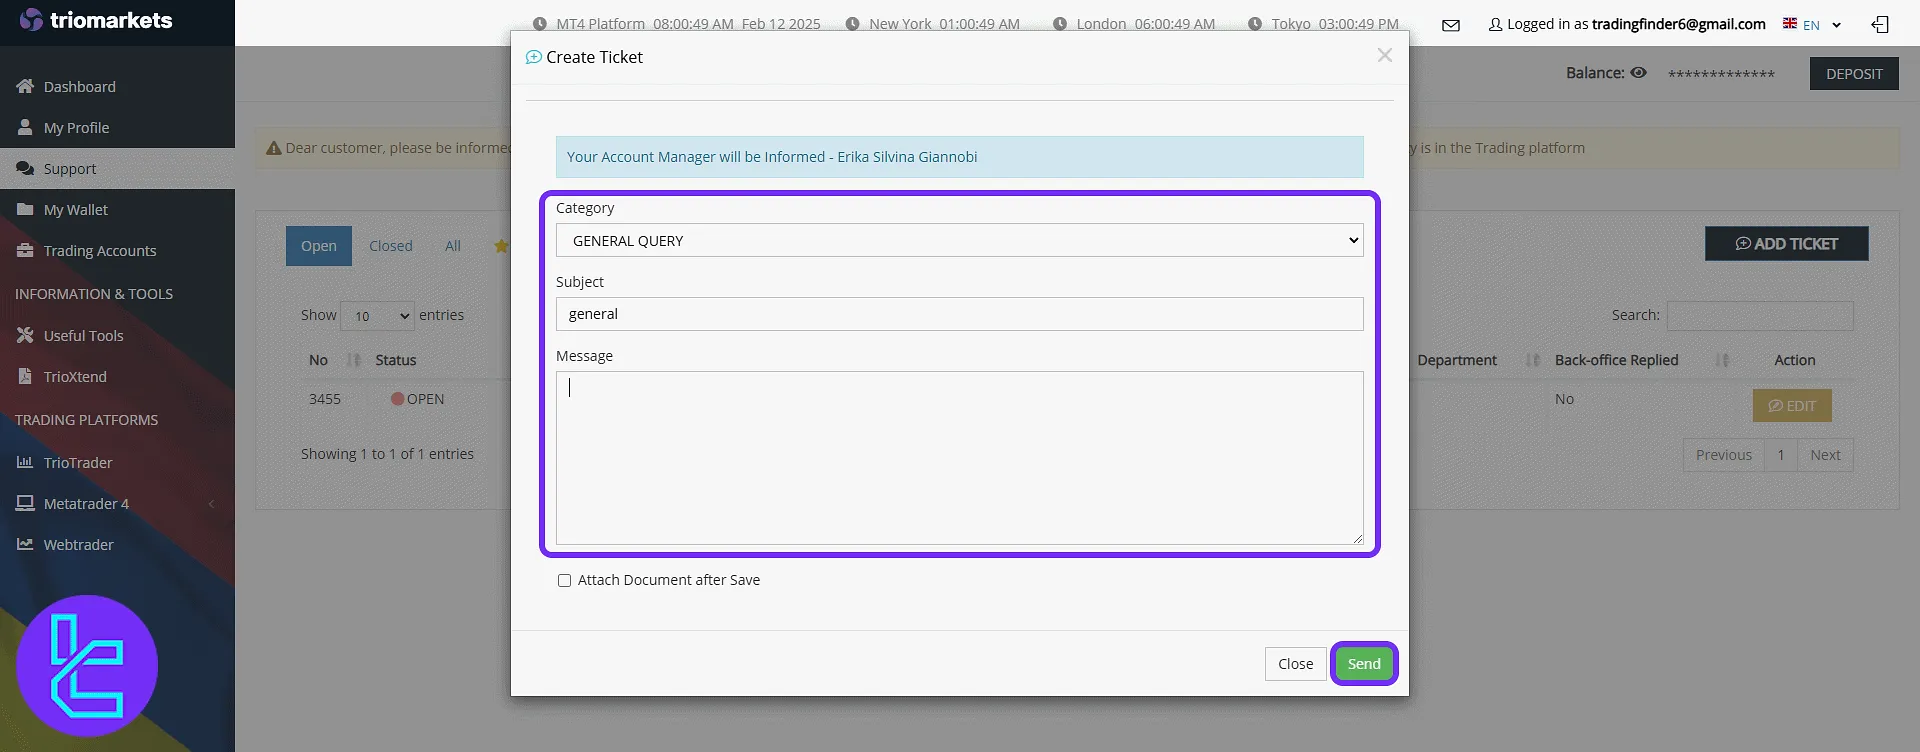
Task: Sort by Department column header
Action: 1478,360
